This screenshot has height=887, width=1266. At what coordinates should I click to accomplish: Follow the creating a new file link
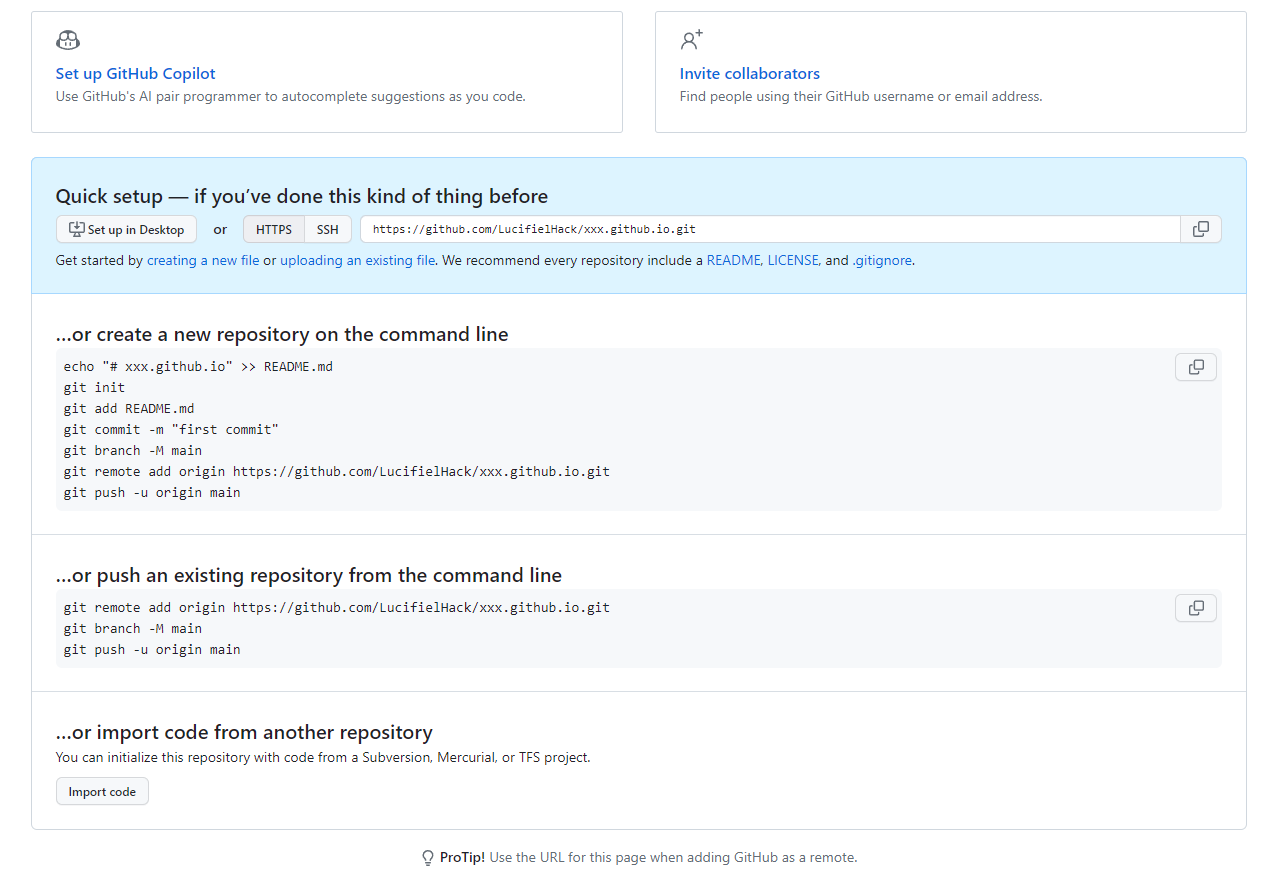[203, 260]
